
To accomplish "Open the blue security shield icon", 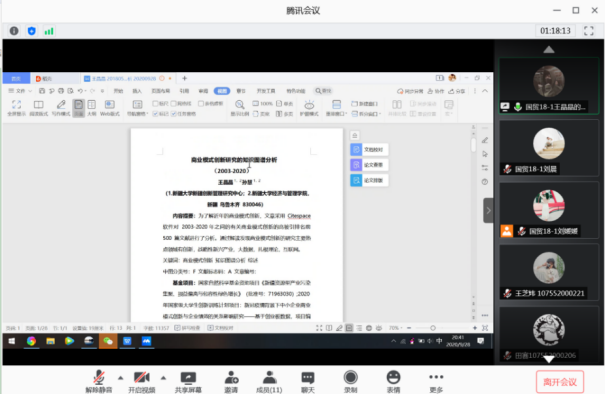I will 32,31.
